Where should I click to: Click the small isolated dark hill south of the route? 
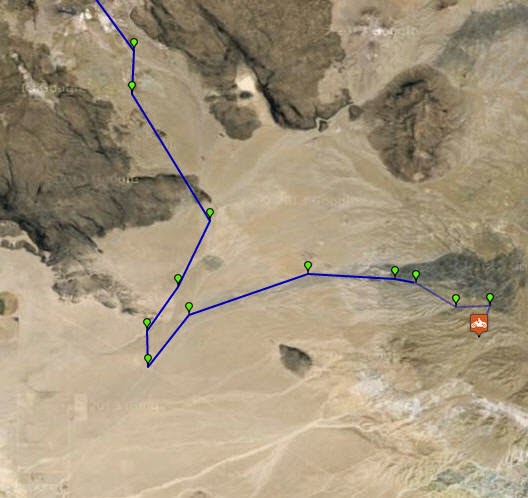tap(295, 359)
